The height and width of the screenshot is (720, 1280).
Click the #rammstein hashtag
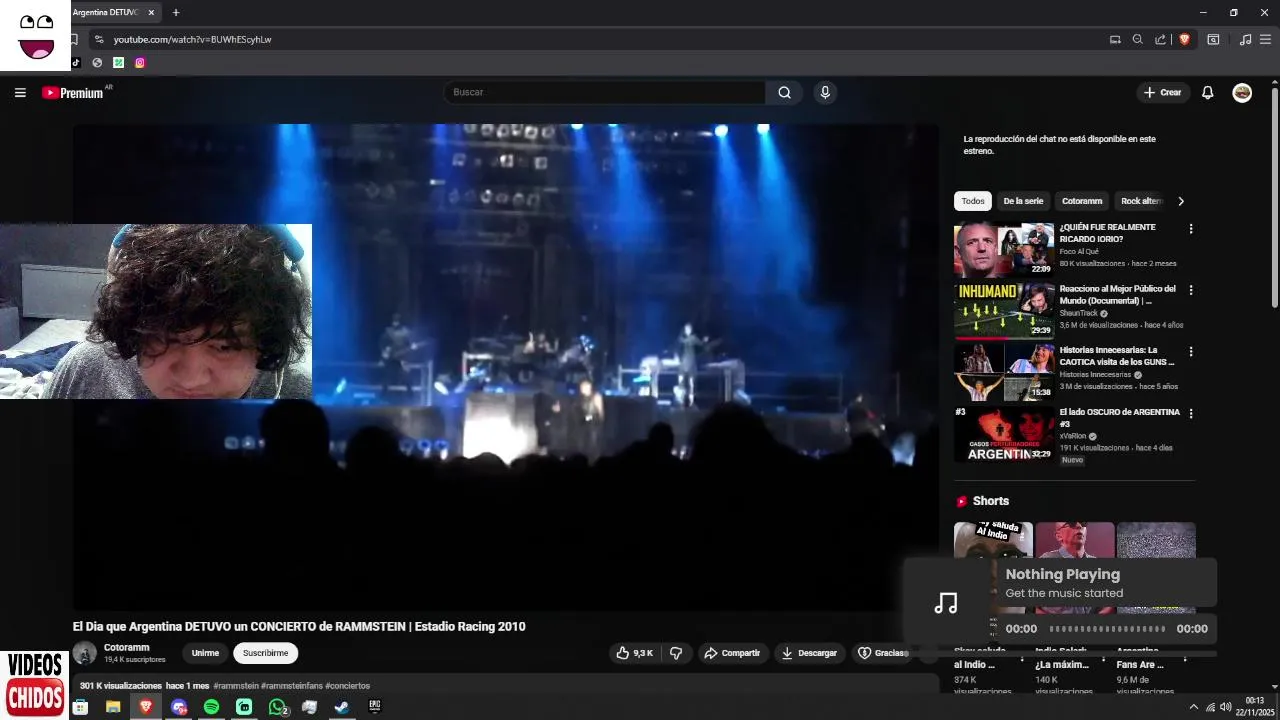[x=236, y=686]
